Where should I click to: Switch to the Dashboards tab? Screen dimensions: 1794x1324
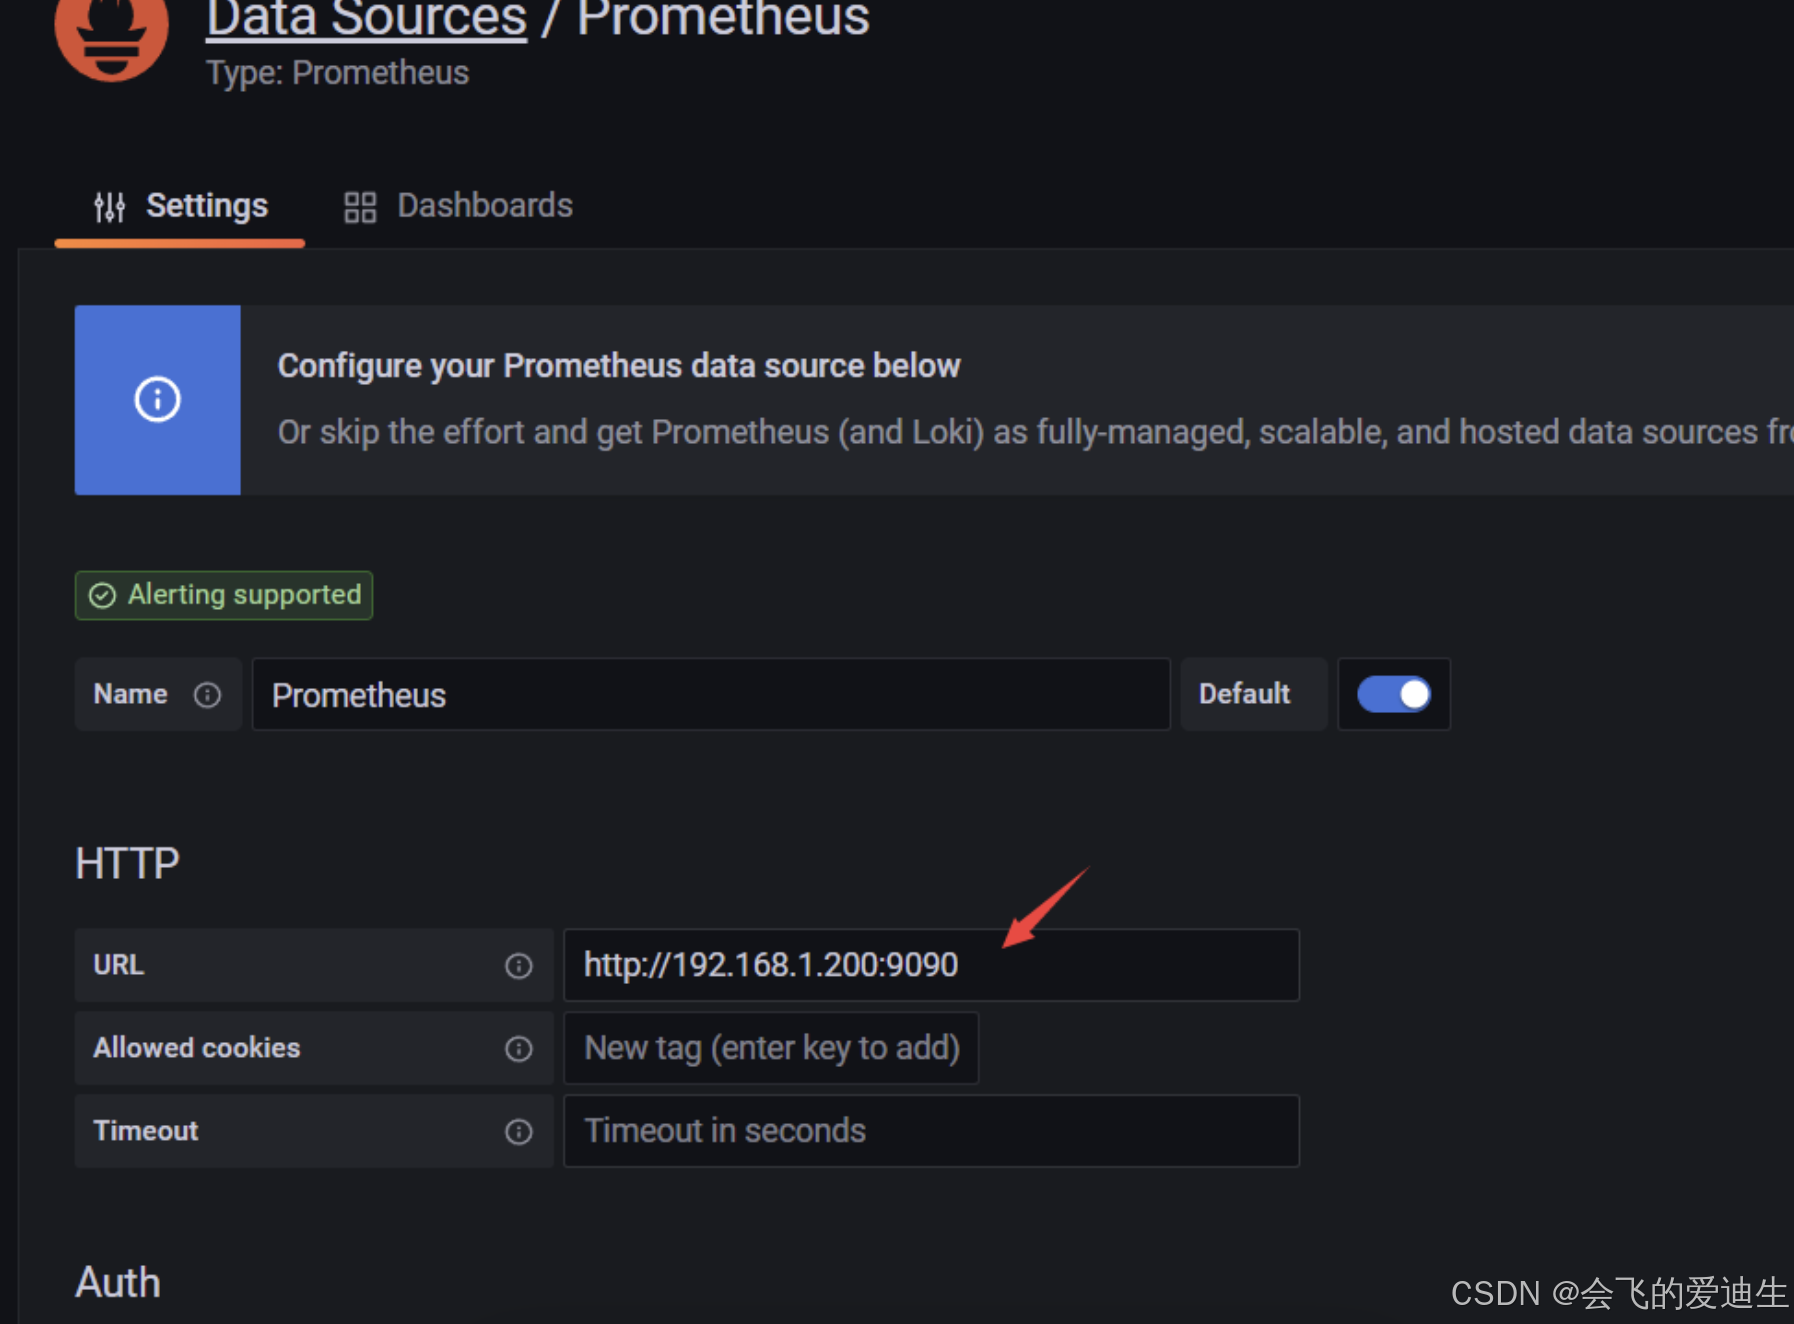[458, 207]
